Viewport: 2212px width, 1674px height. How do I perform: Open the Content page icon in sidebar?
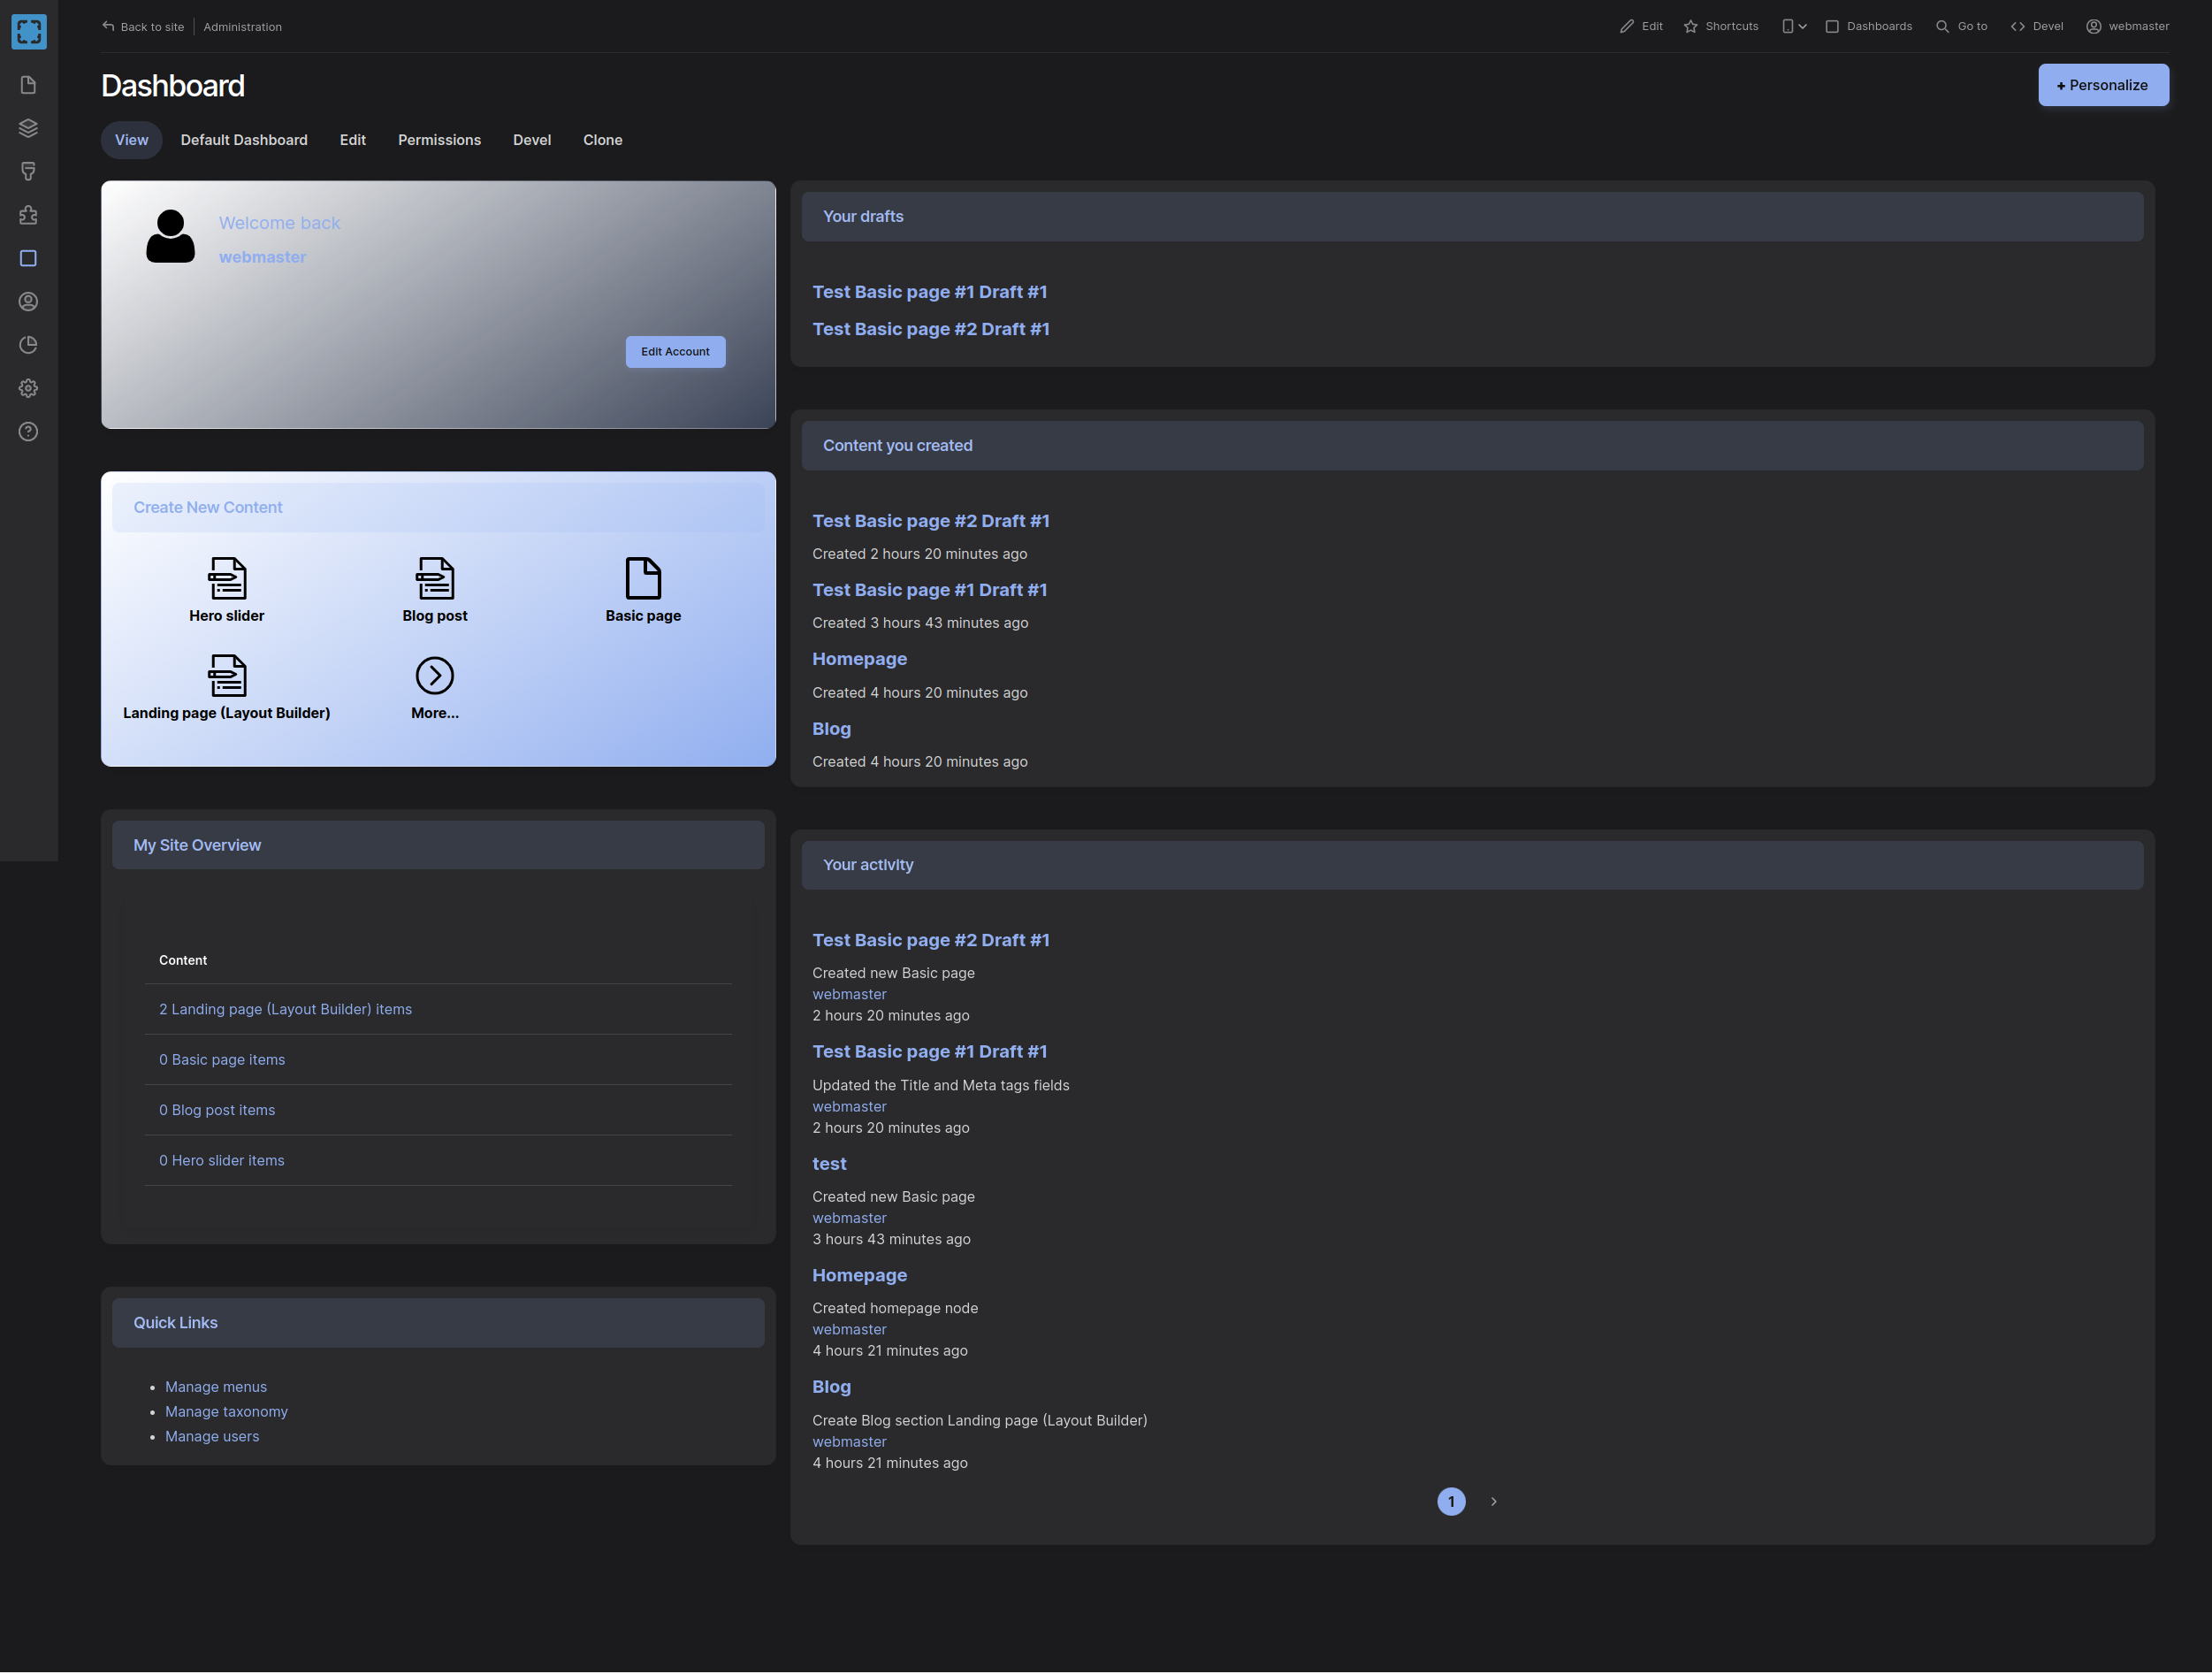tap(28, 85)
